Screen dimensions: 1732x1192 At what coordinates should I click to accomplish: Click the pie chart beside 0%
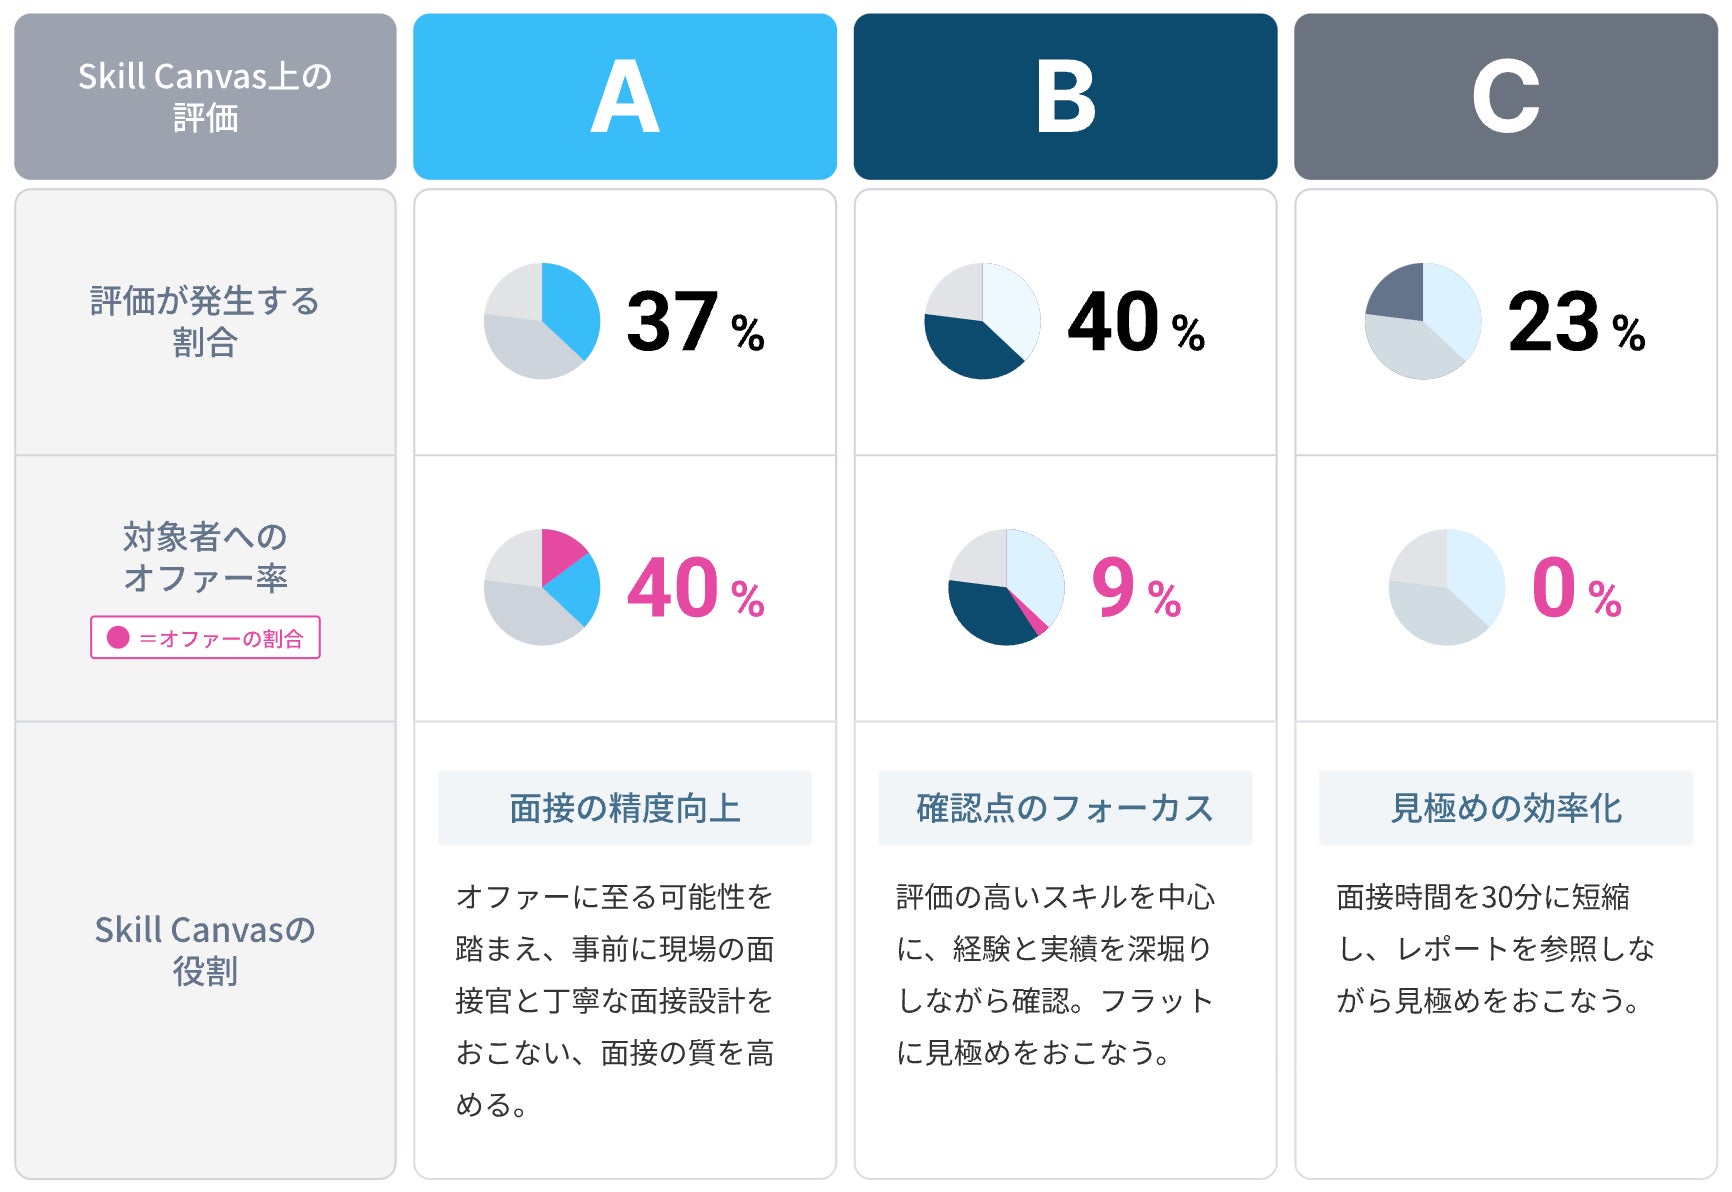point(1446,587)
